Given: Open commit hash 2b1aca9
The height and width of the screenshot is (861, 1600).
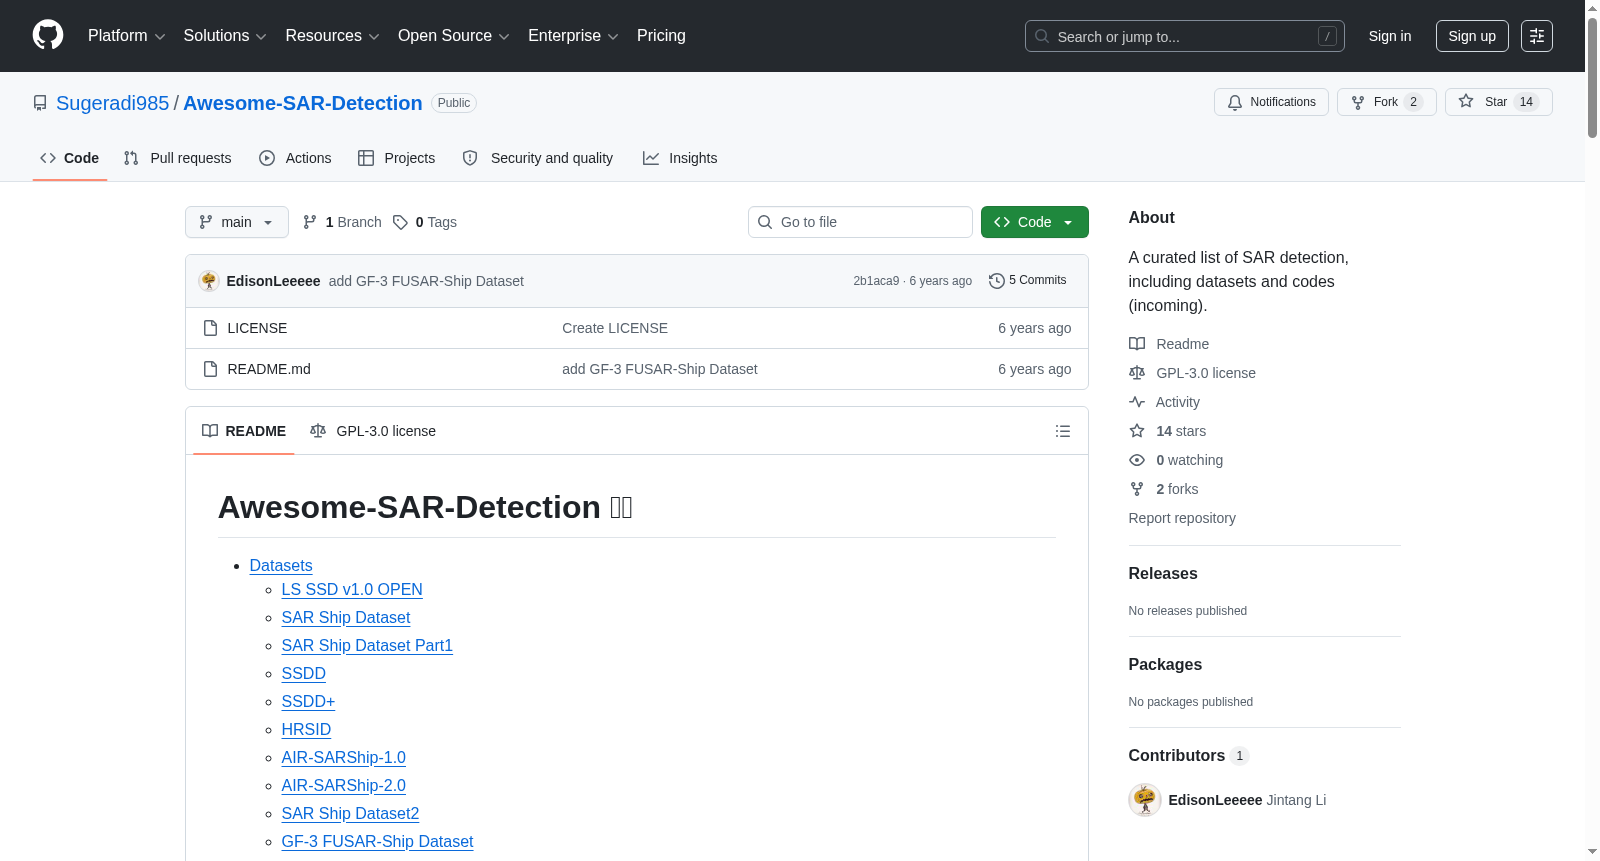Looking at the screenshot, I should (x=876, y=281).
